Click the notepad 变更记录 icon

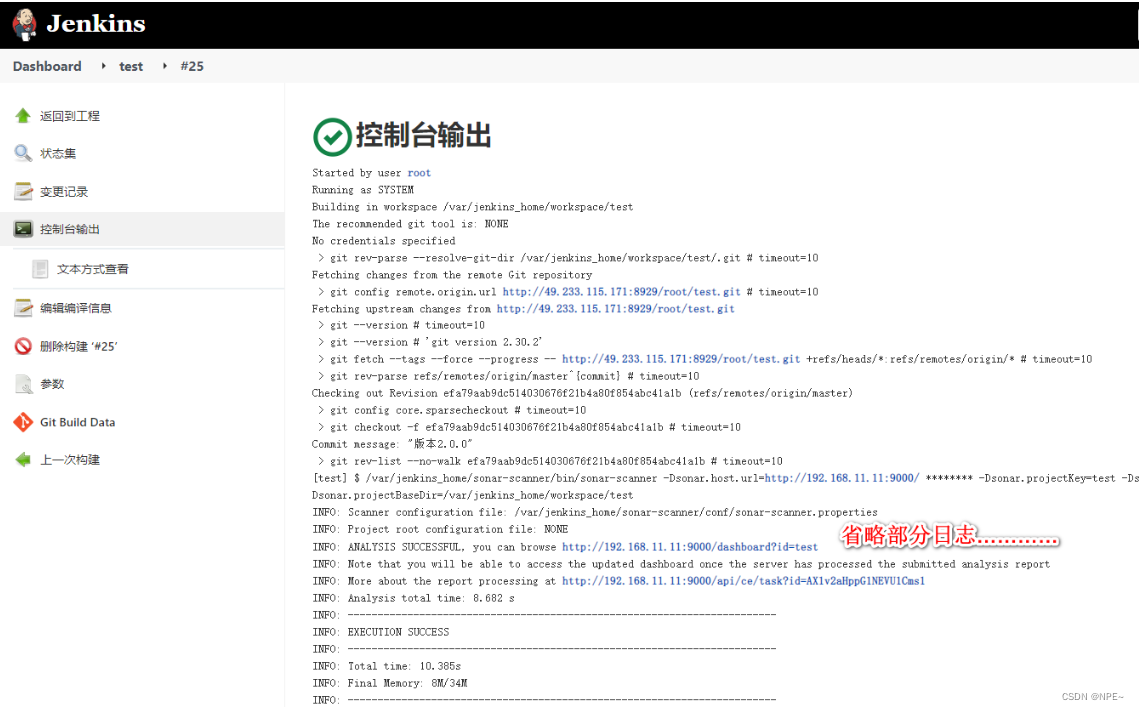pos(23,191)
